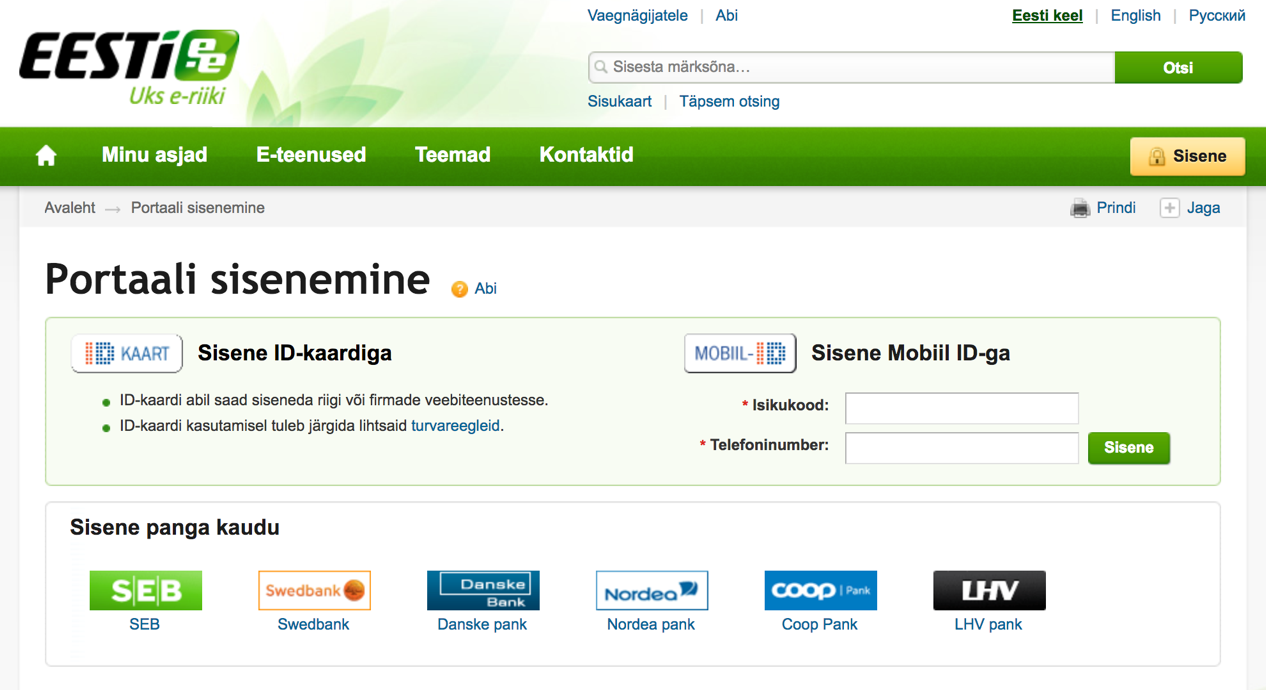This screenshot has height=690, width=1266.
Task: Select the Coop Pank logo
Action: [x=821, y=590]
